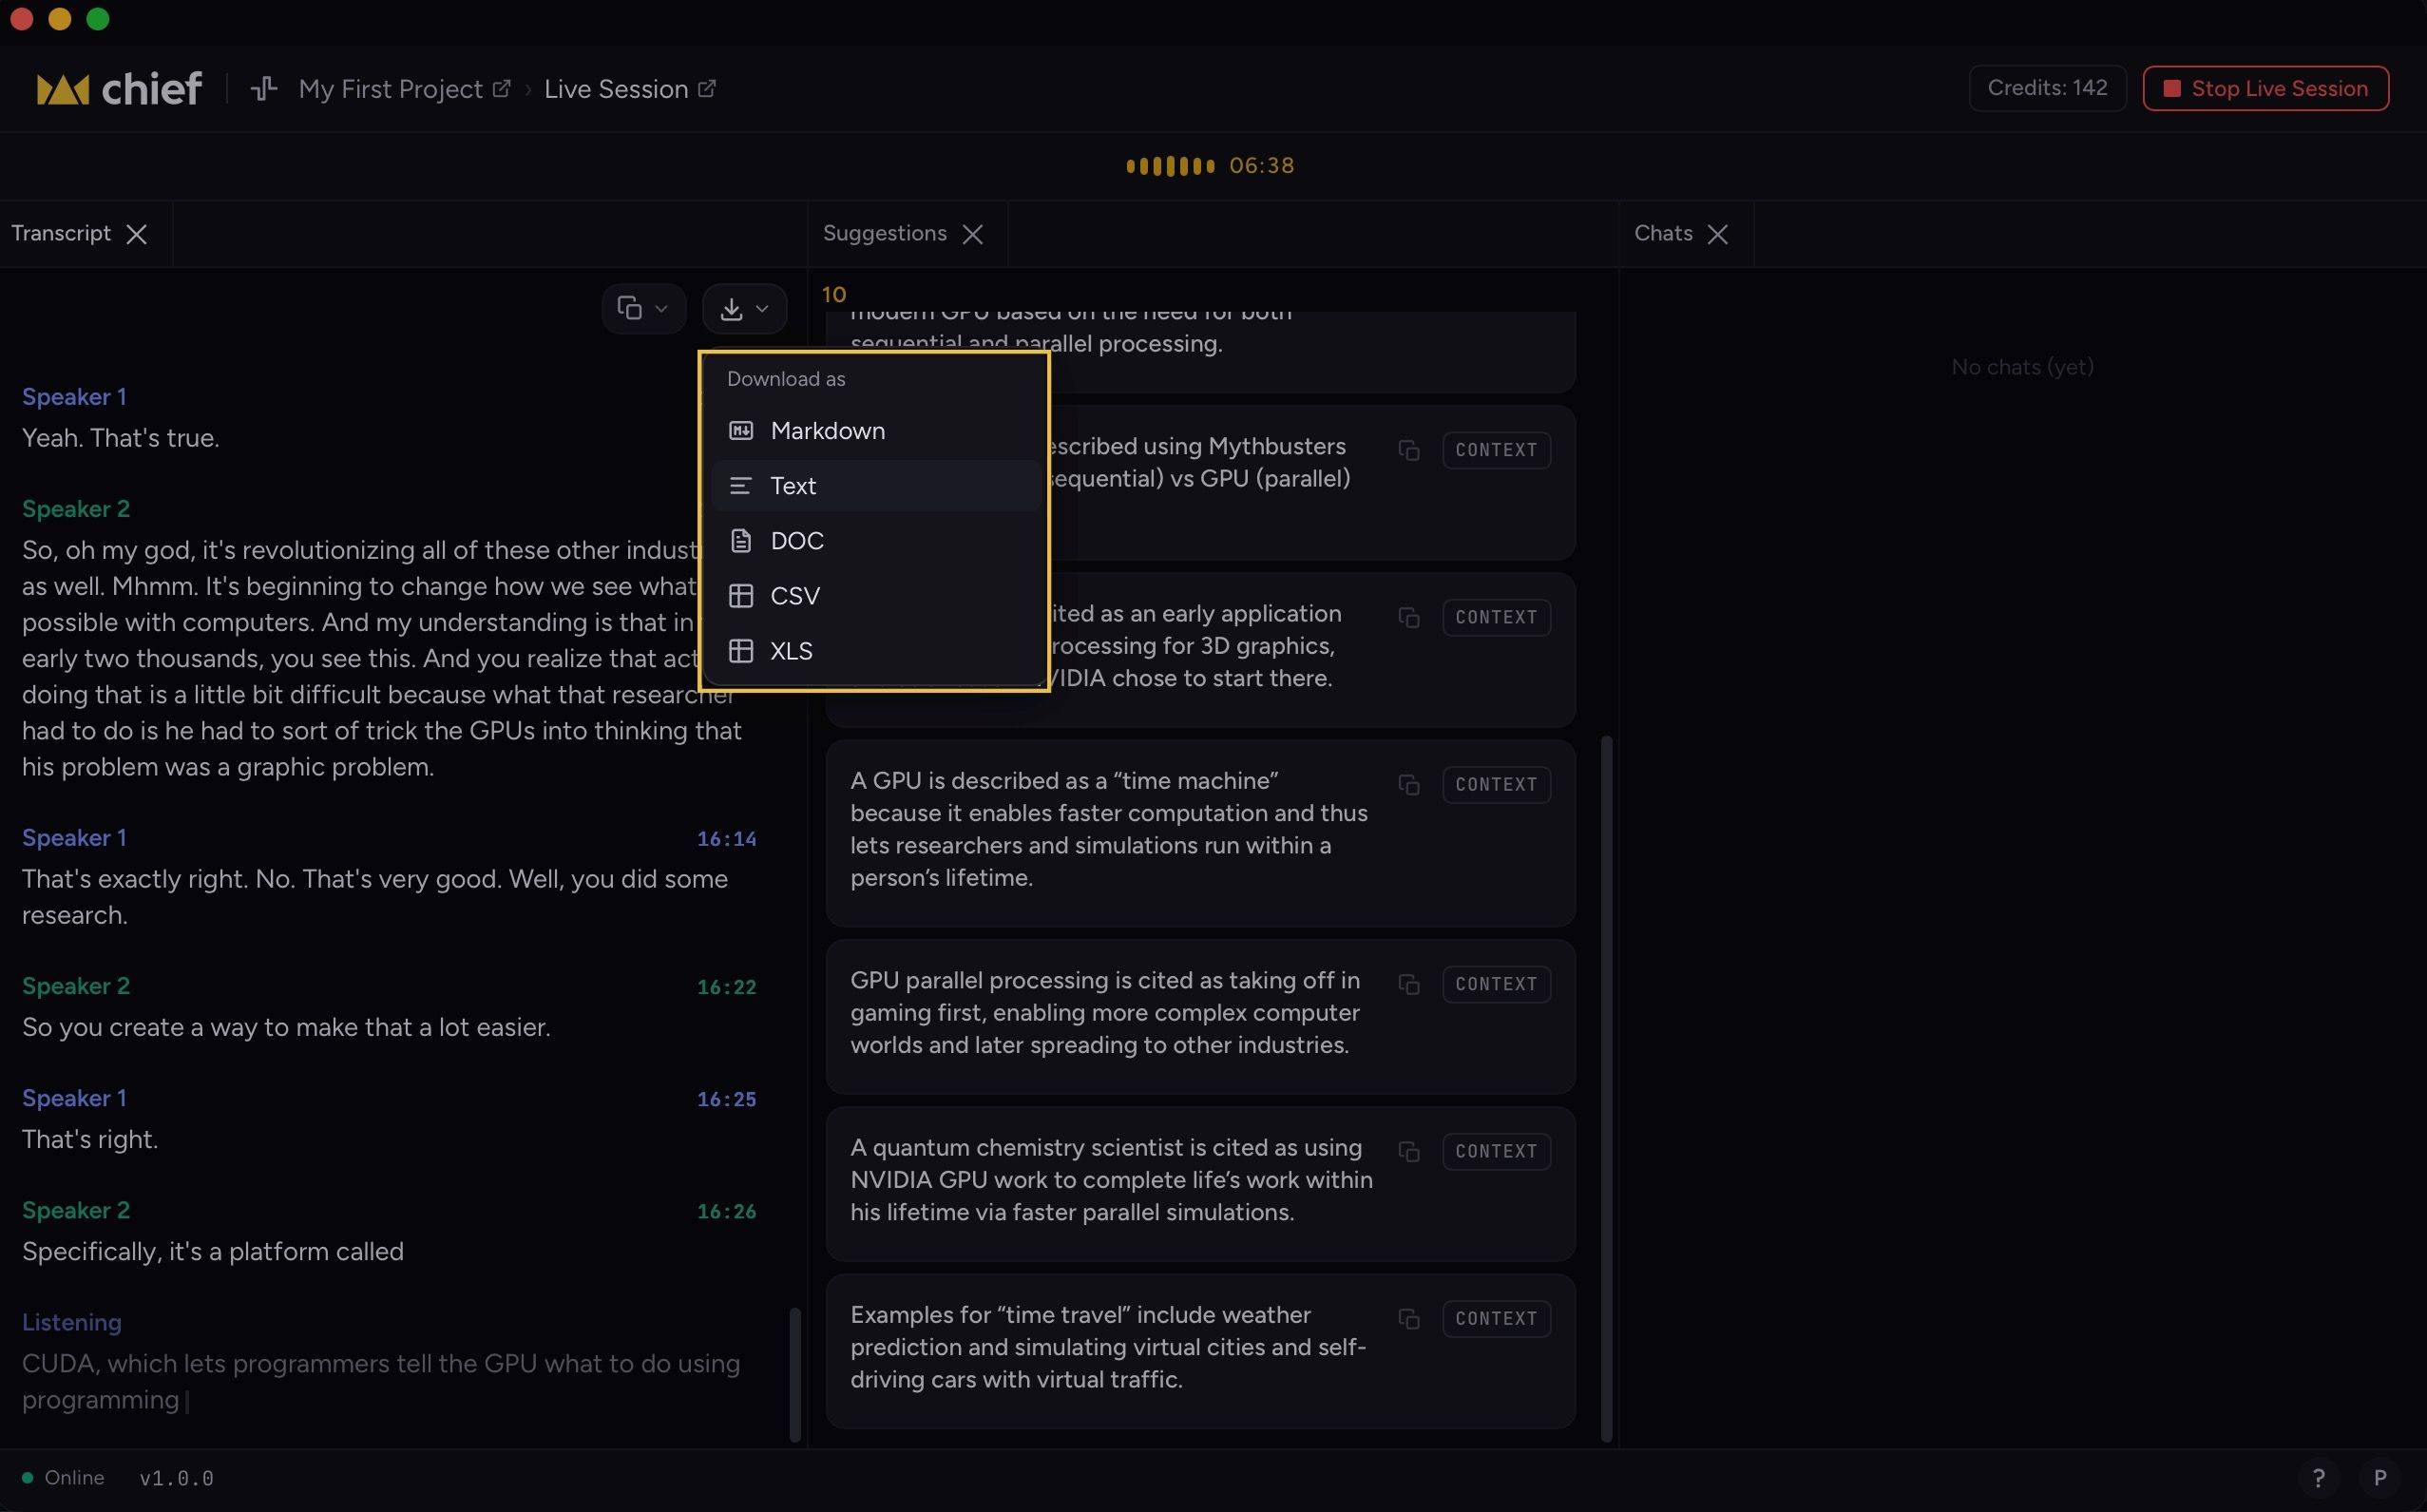Screen dimensions: 2427x1512
Task: Copy the gaming first suggestion
Action: tap(1409, 985)
